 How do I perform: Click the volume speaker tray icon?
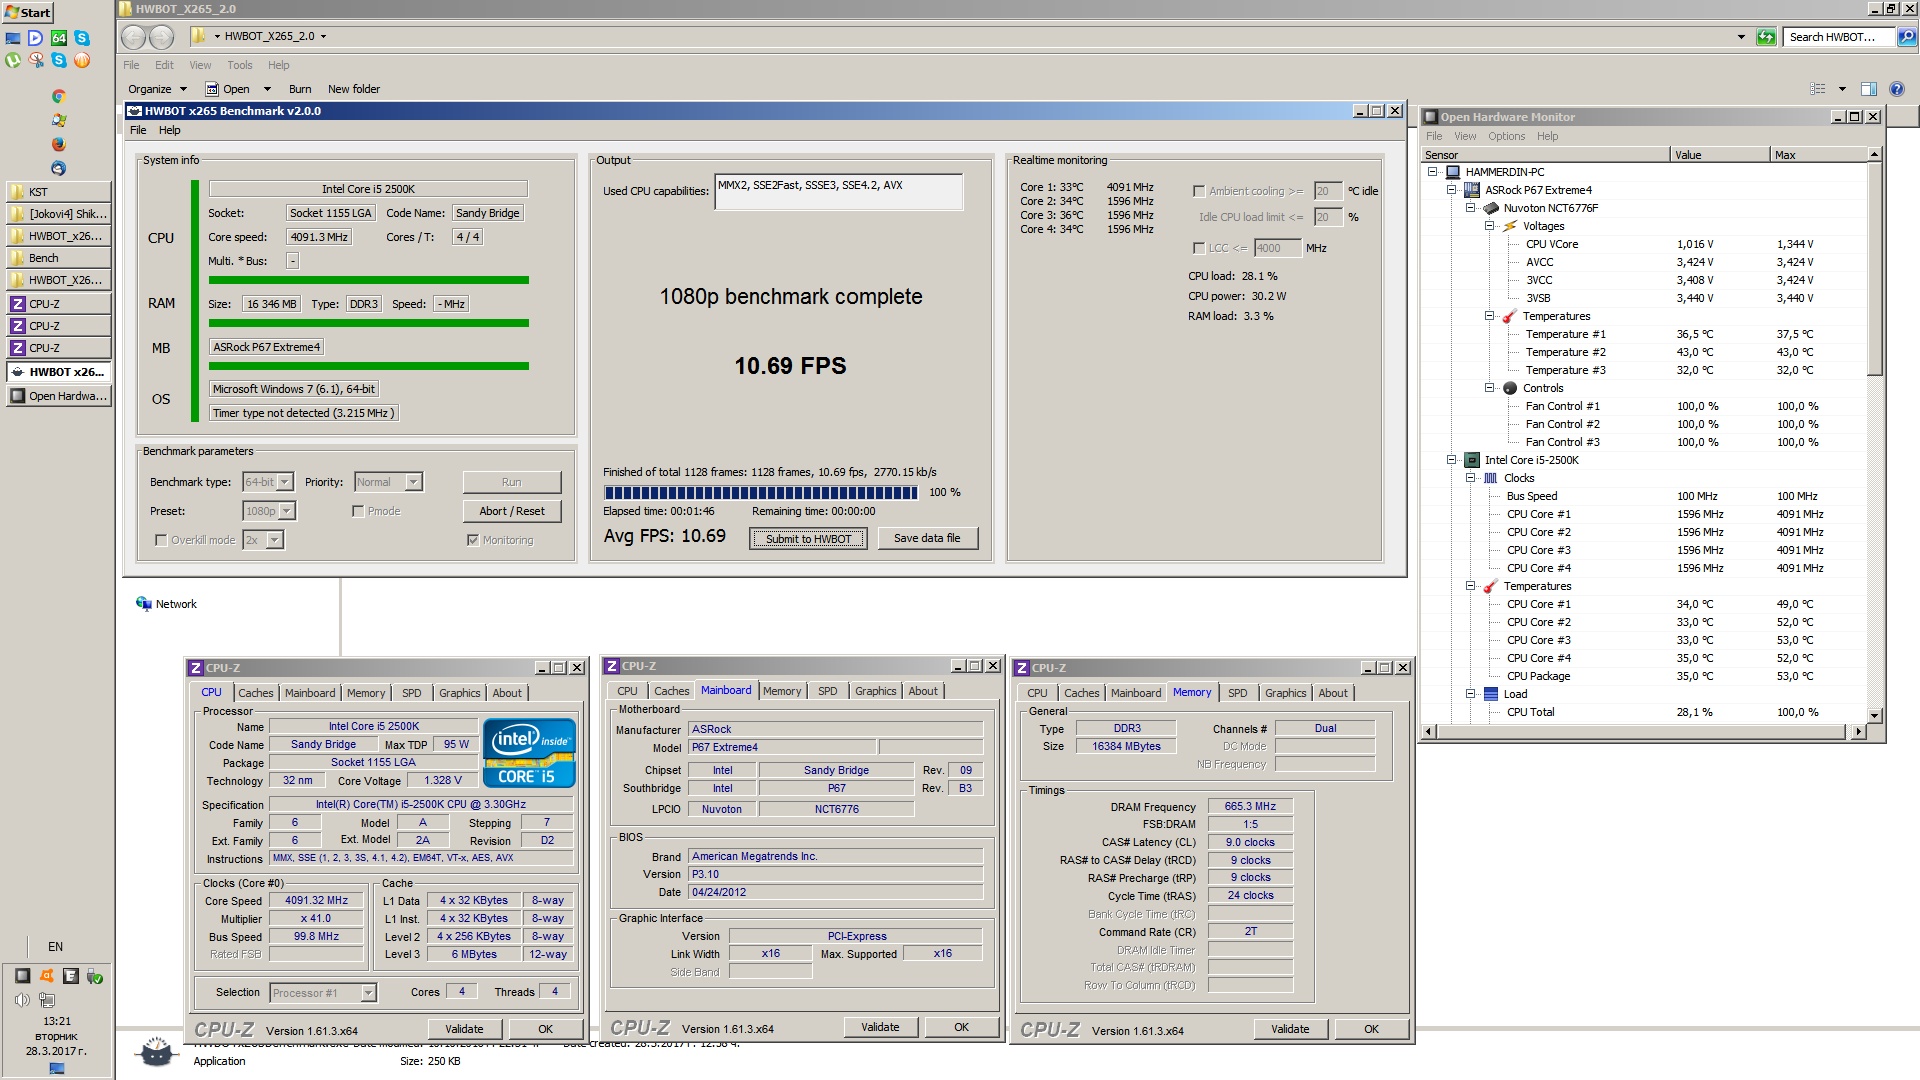click(x=22, y=1000)
